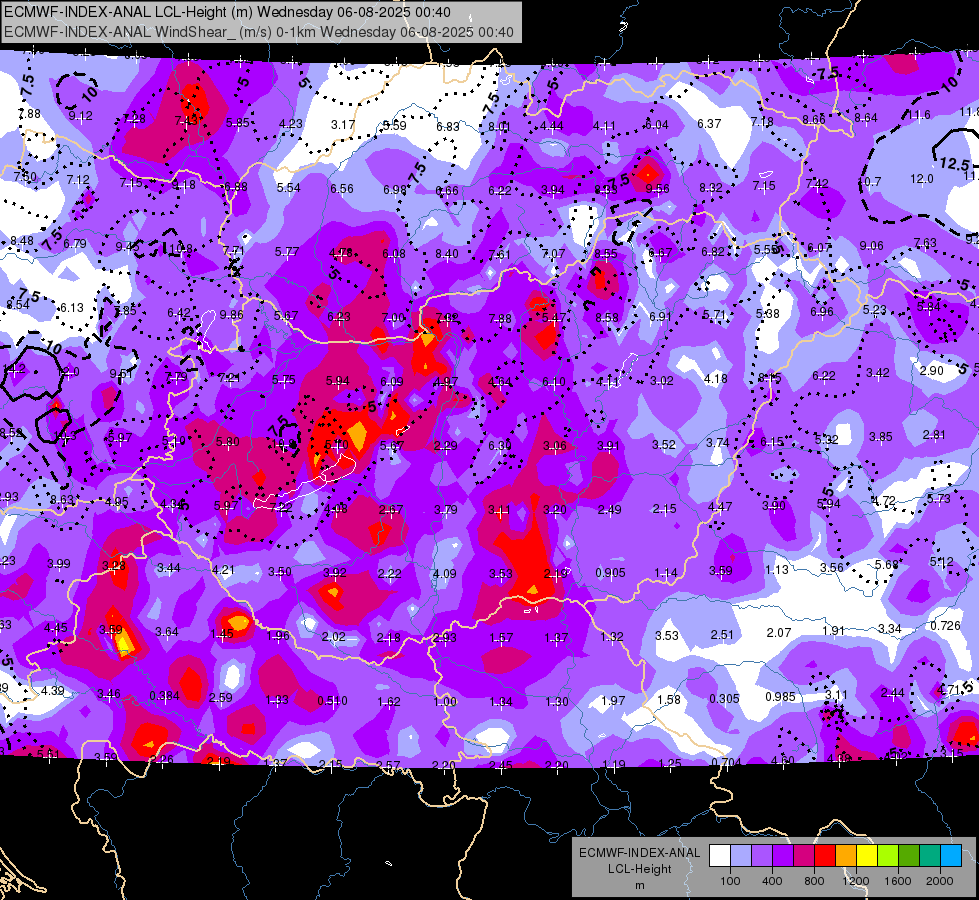Click the legend tick label 800

click(814, 881)
